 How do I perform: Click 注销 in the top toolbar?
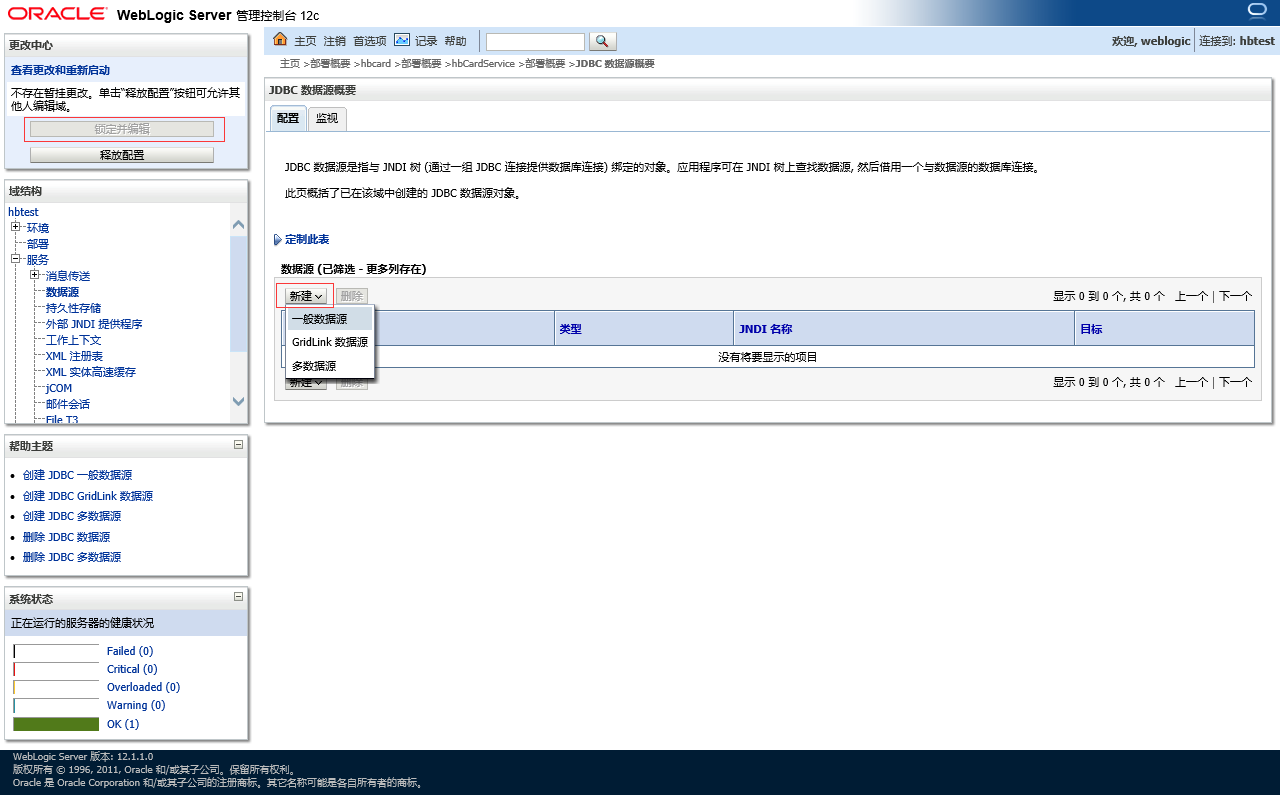[334, 41]
